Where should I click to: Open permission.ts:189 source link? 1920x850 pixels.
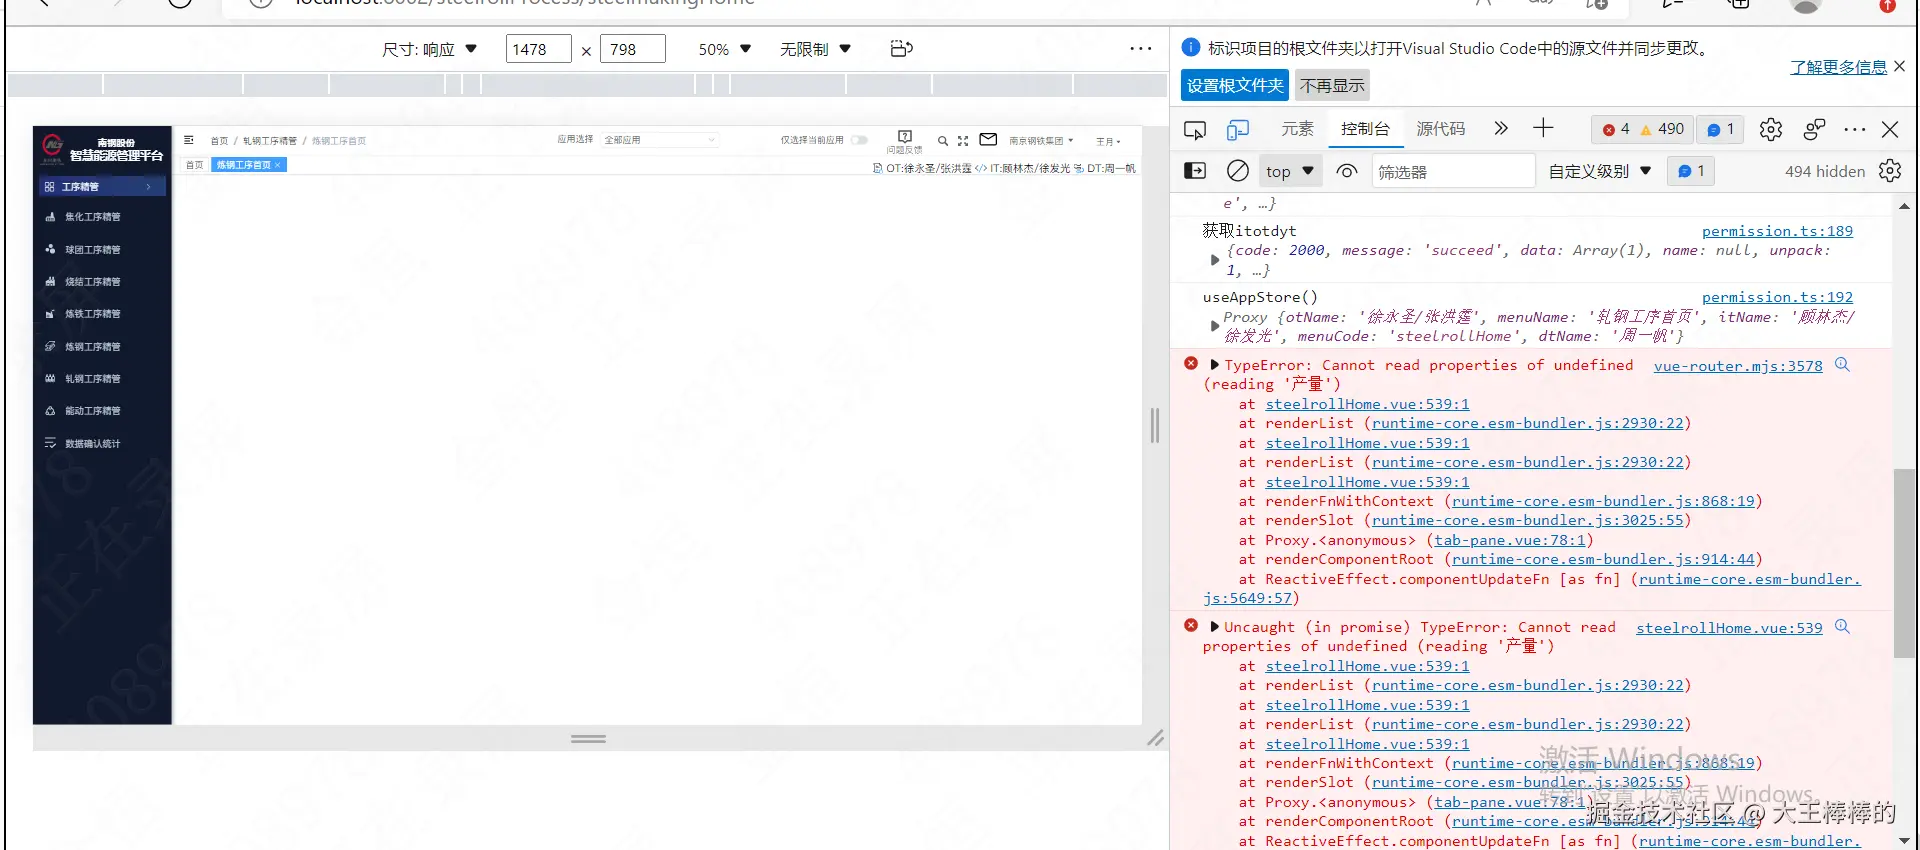click(1777, 231)
